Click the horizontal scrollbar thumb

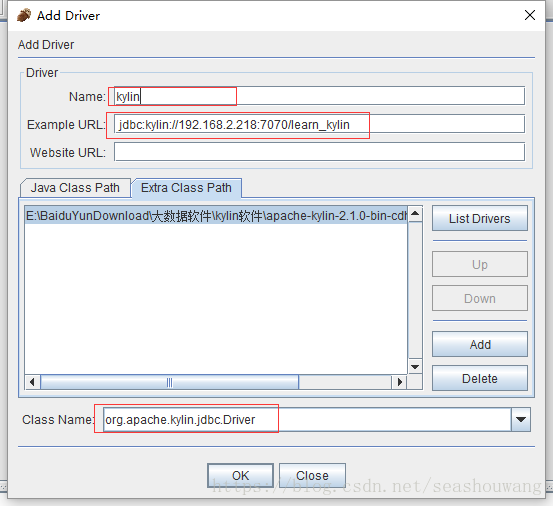click(170, 382)
